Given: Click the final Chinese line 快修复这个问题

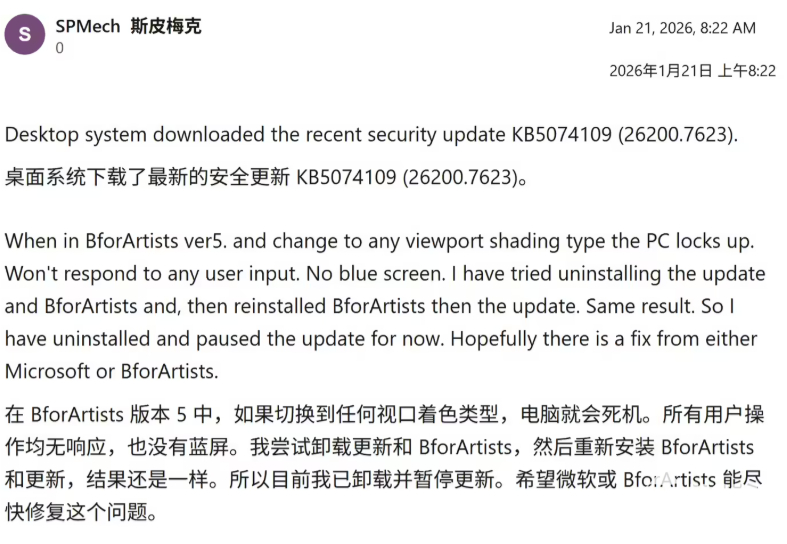Looking at the screenshot, I should coord(81,512).
